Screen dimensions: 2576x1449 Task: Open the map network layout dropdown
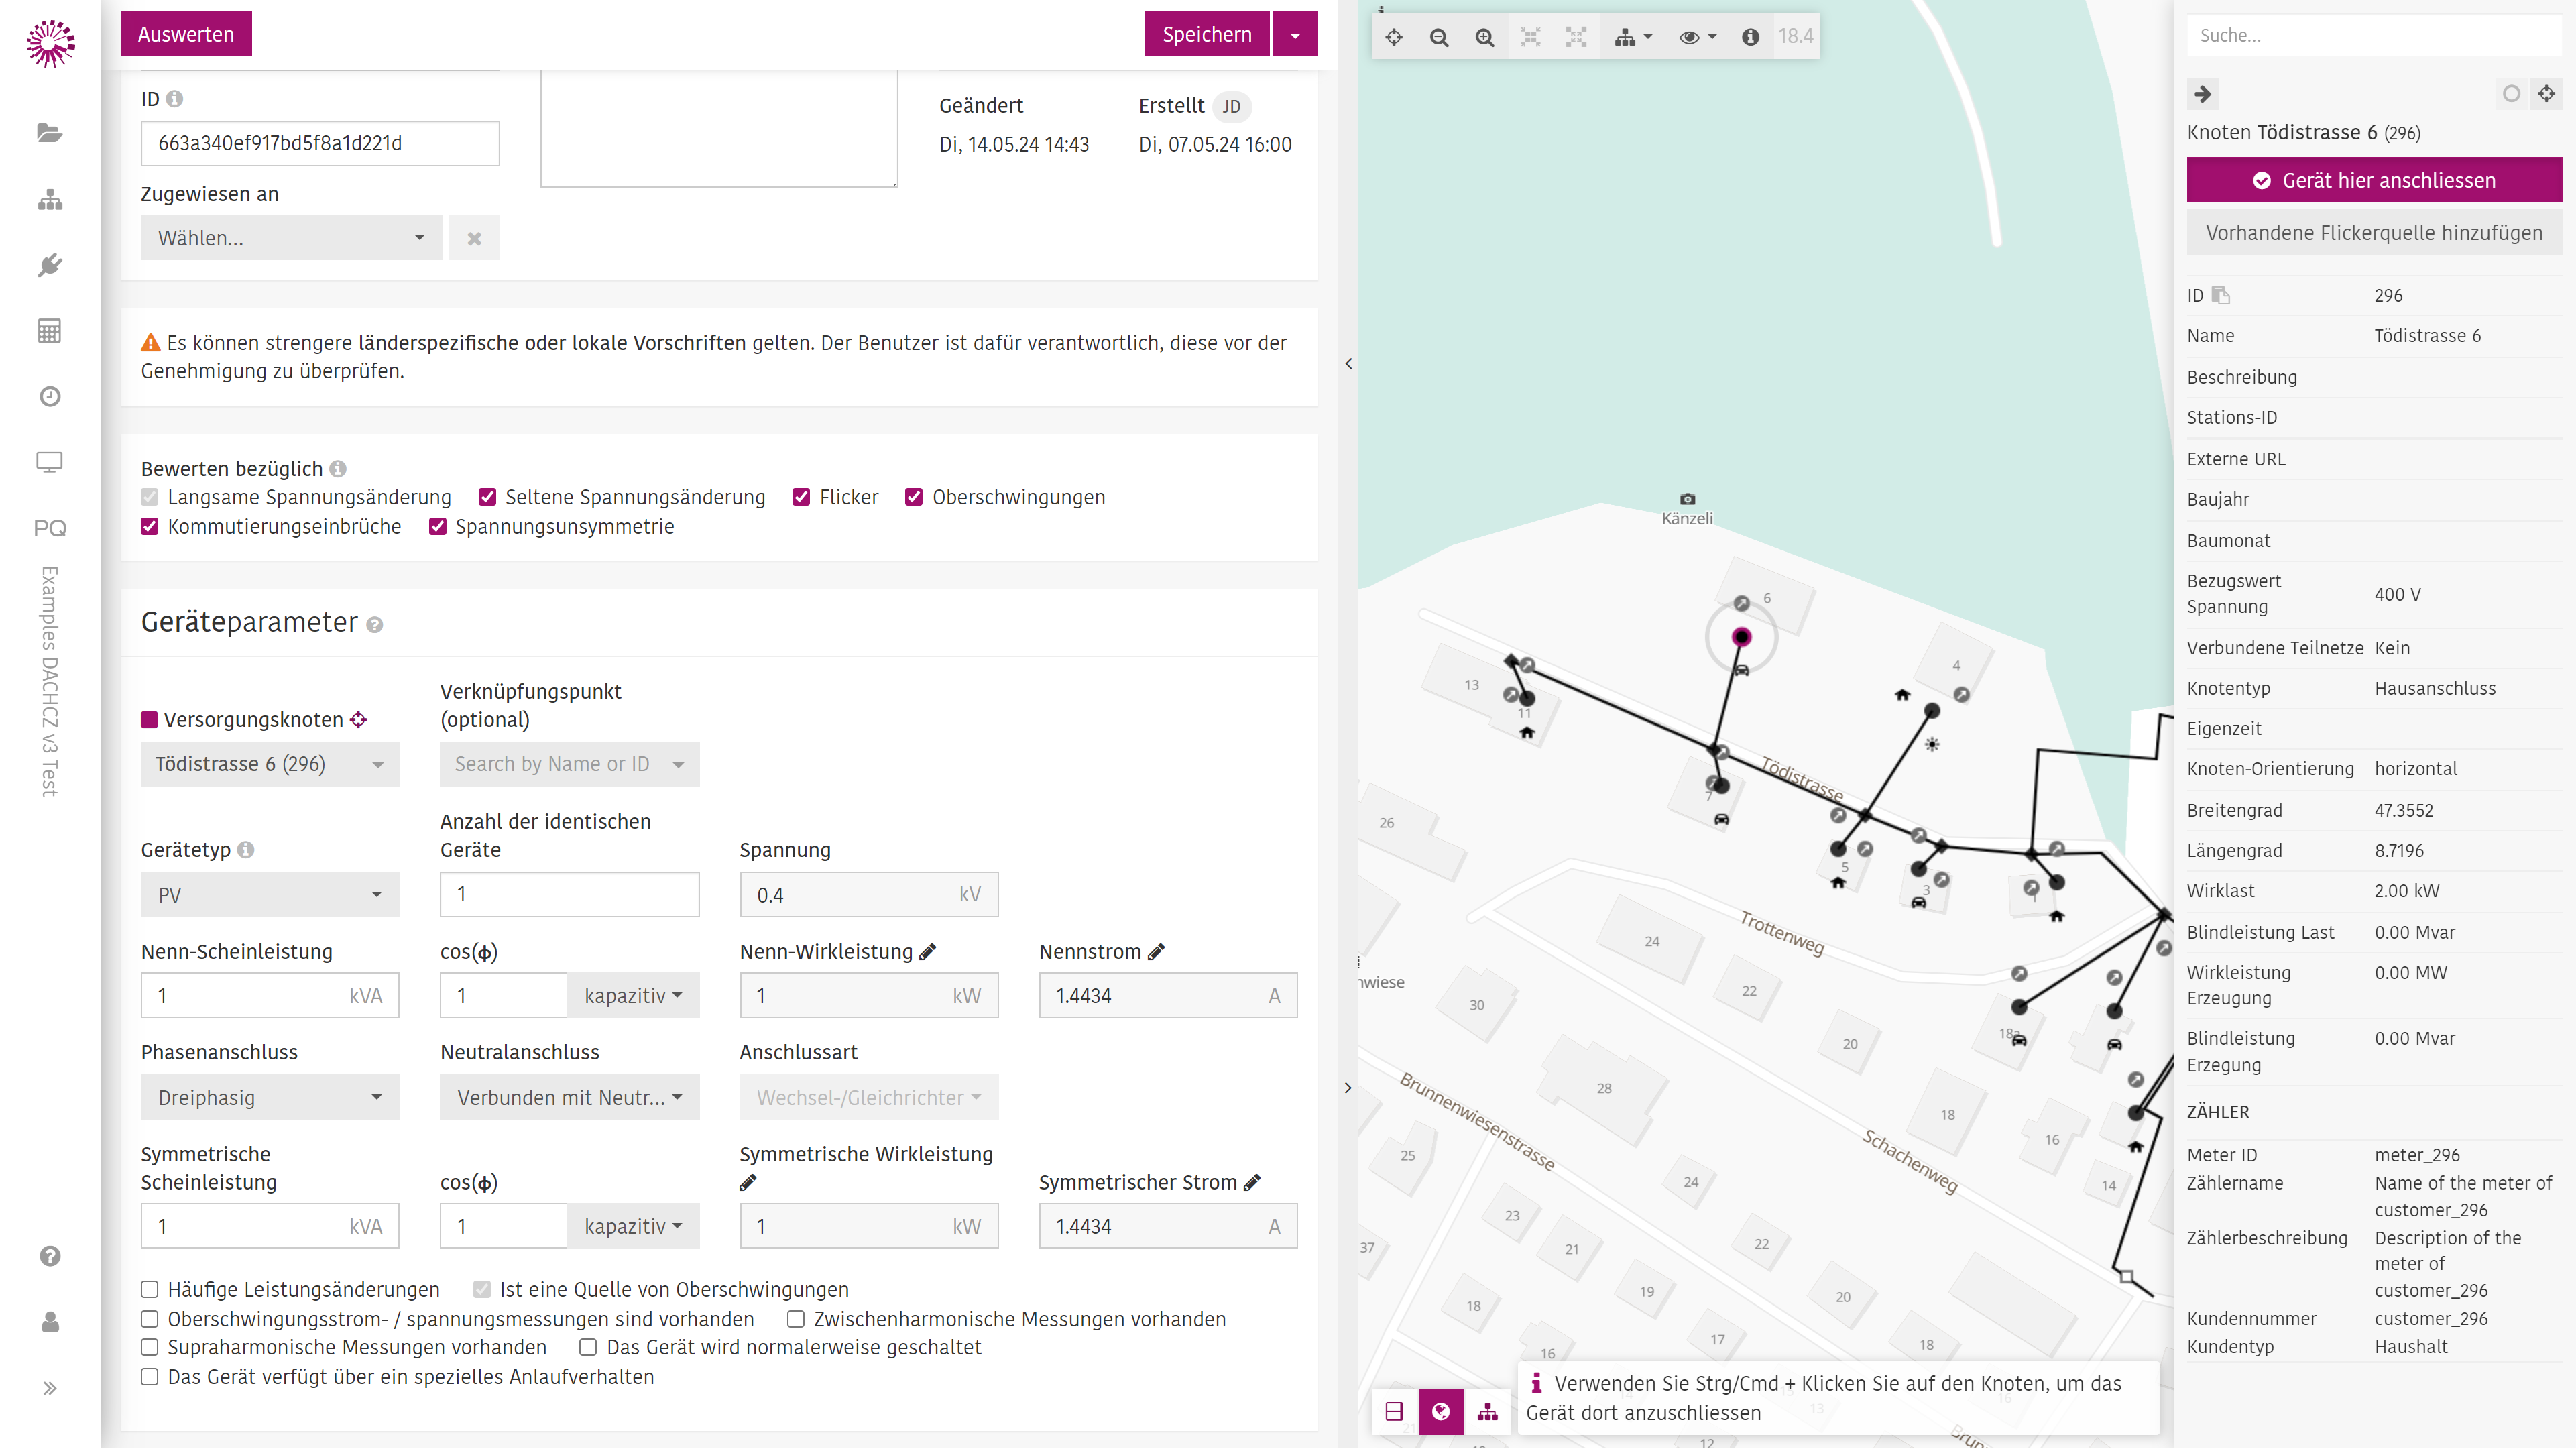coord(1633,37)
